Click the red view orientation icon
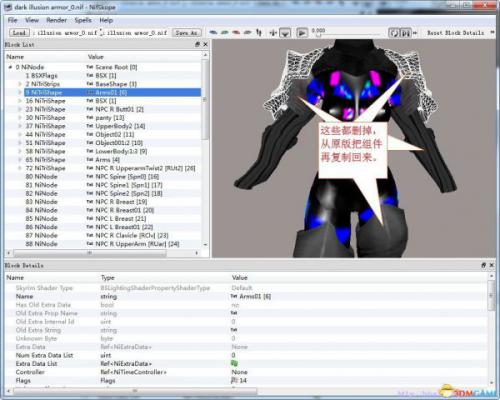The height and width of the screenshot is (400, 500). [x=236, y=32]
